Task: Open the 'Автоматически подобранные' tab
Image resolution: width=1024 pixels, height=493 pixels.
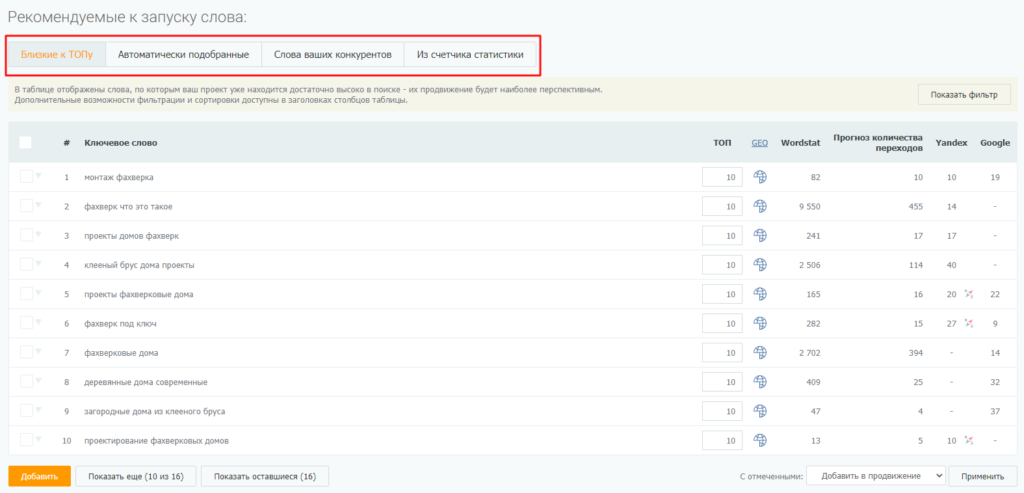Action: (x=183, y=53)
